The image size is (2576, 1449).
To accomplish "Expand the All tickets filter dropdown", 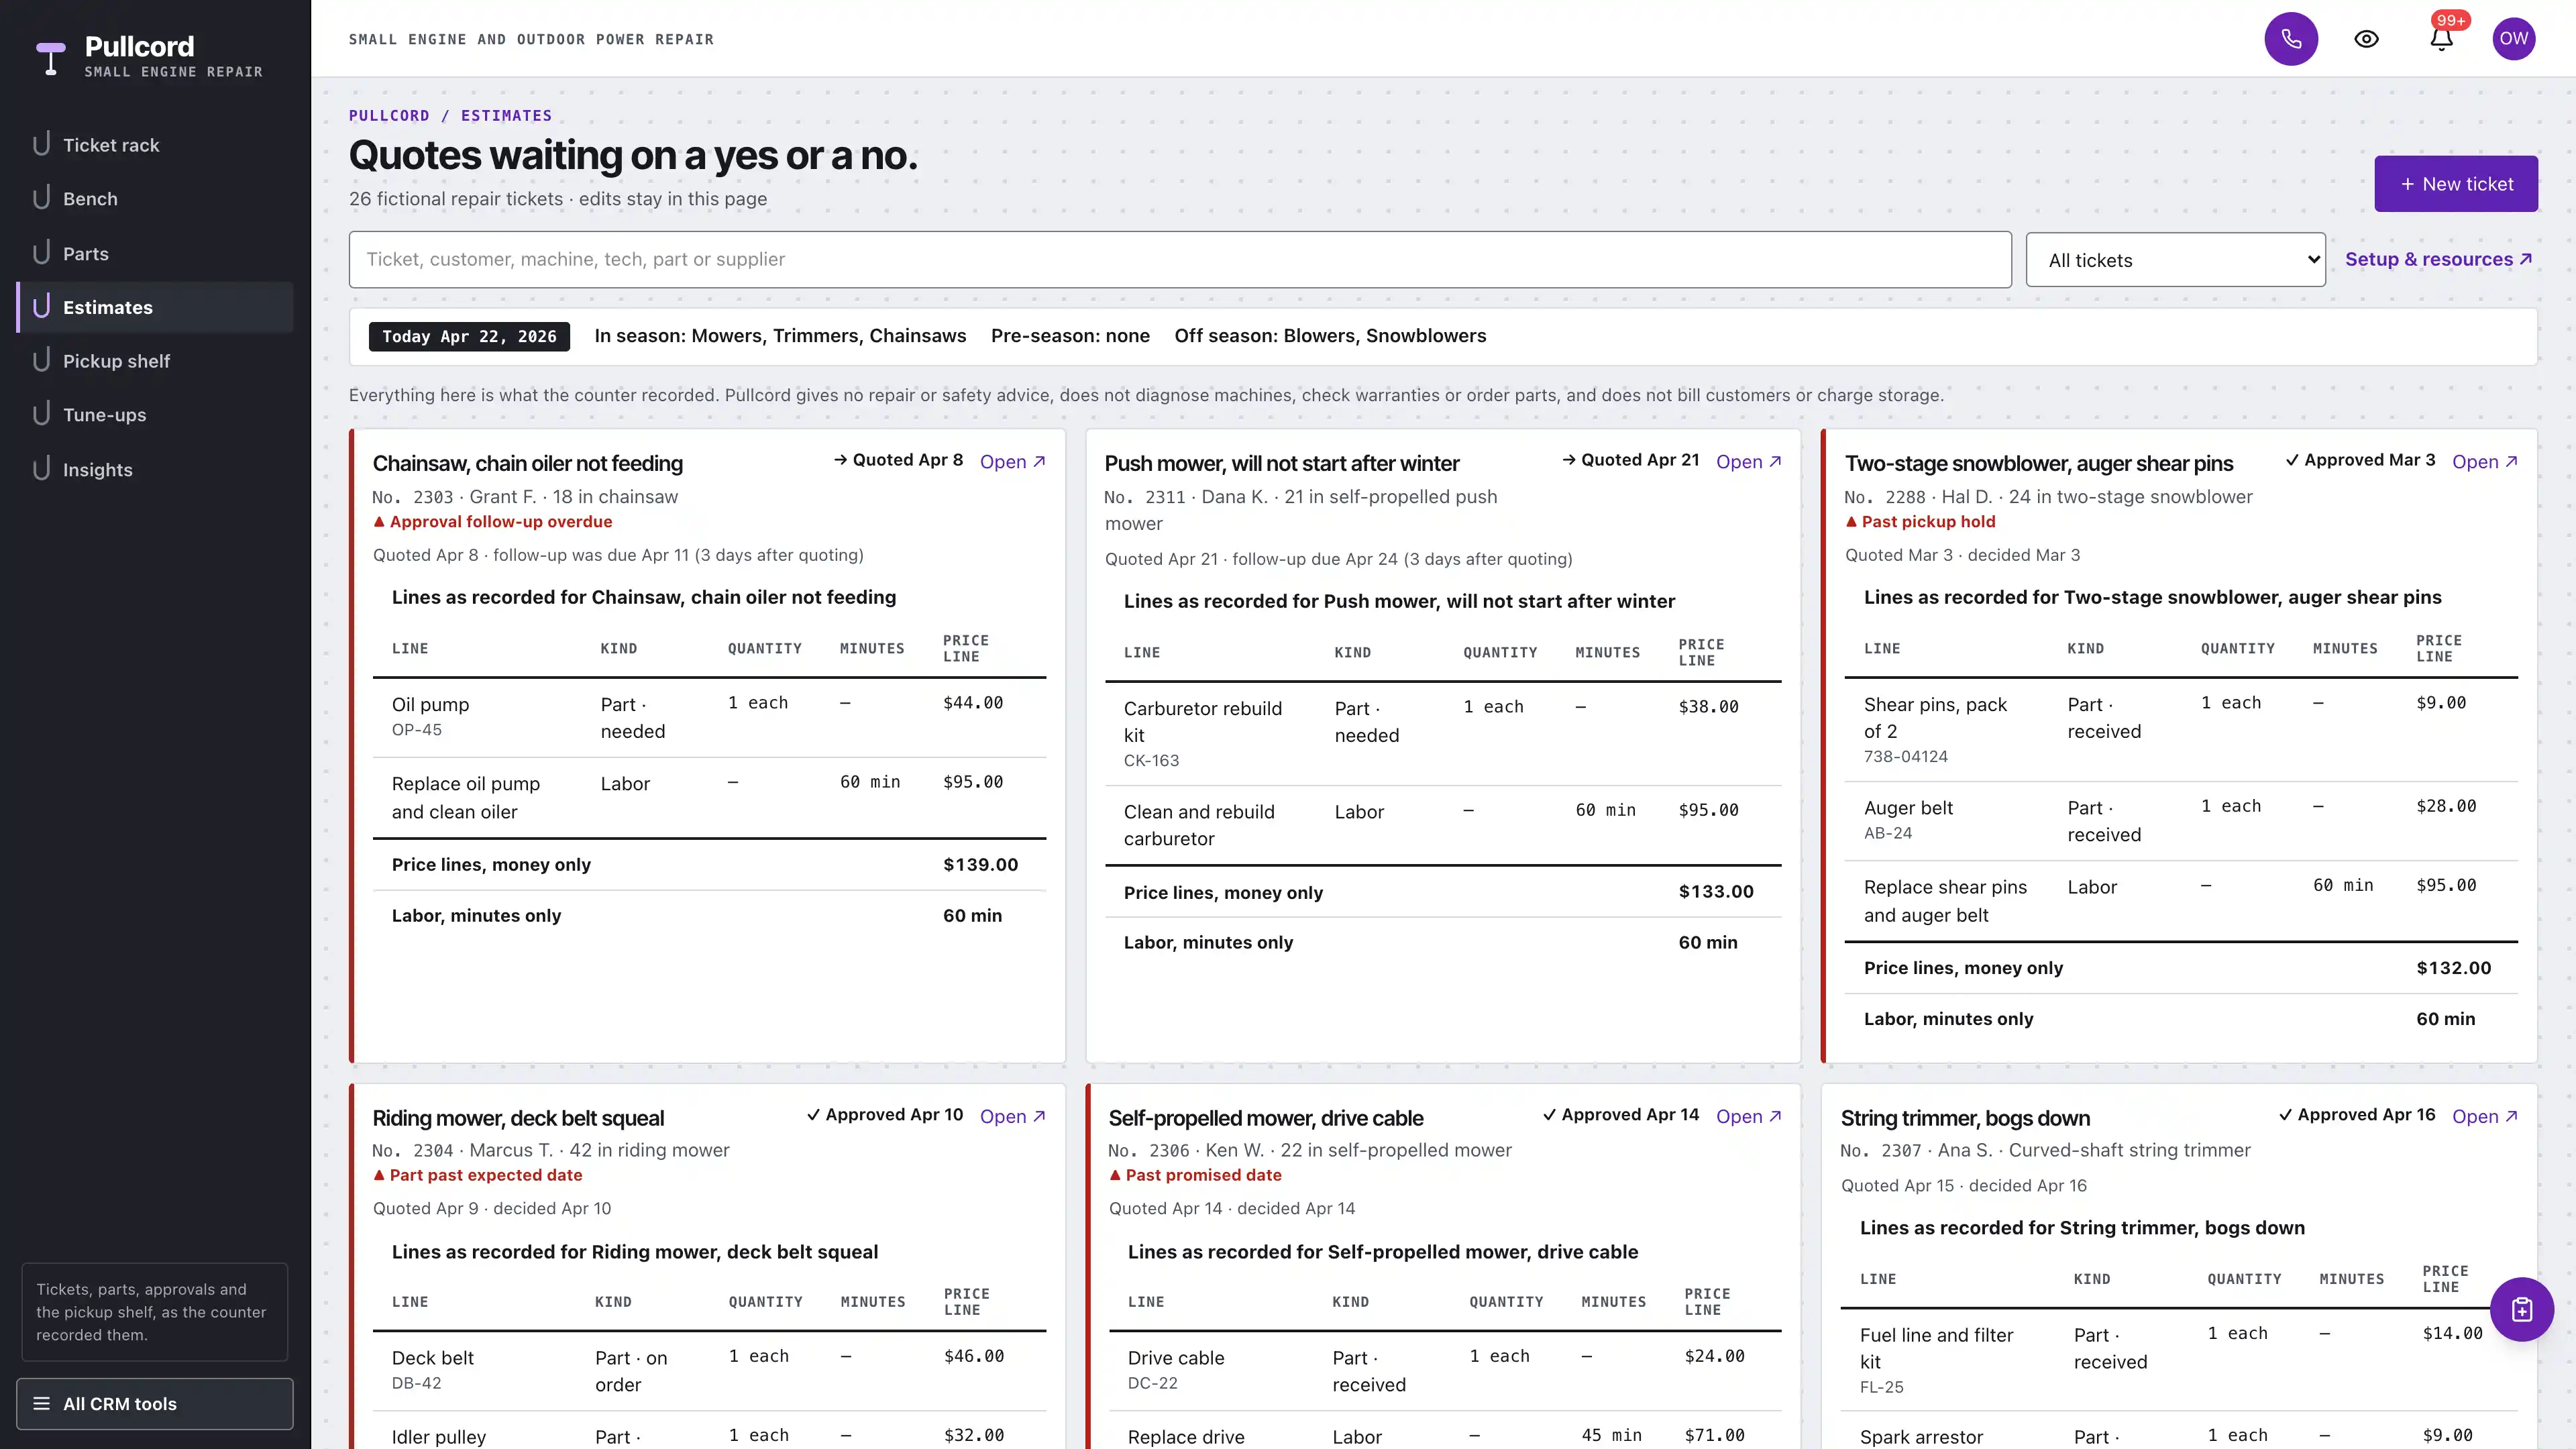I will tap(2175, 260).
